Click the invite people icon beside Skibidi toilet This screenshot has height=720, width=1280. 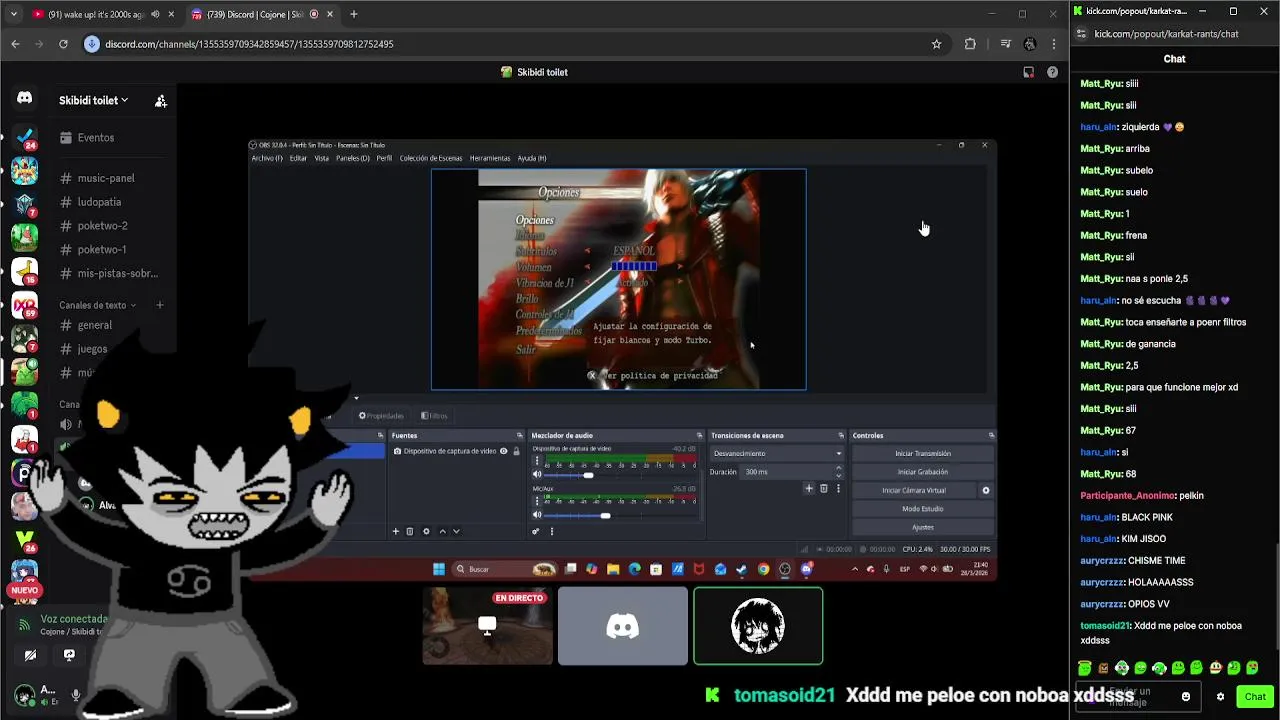160,101
